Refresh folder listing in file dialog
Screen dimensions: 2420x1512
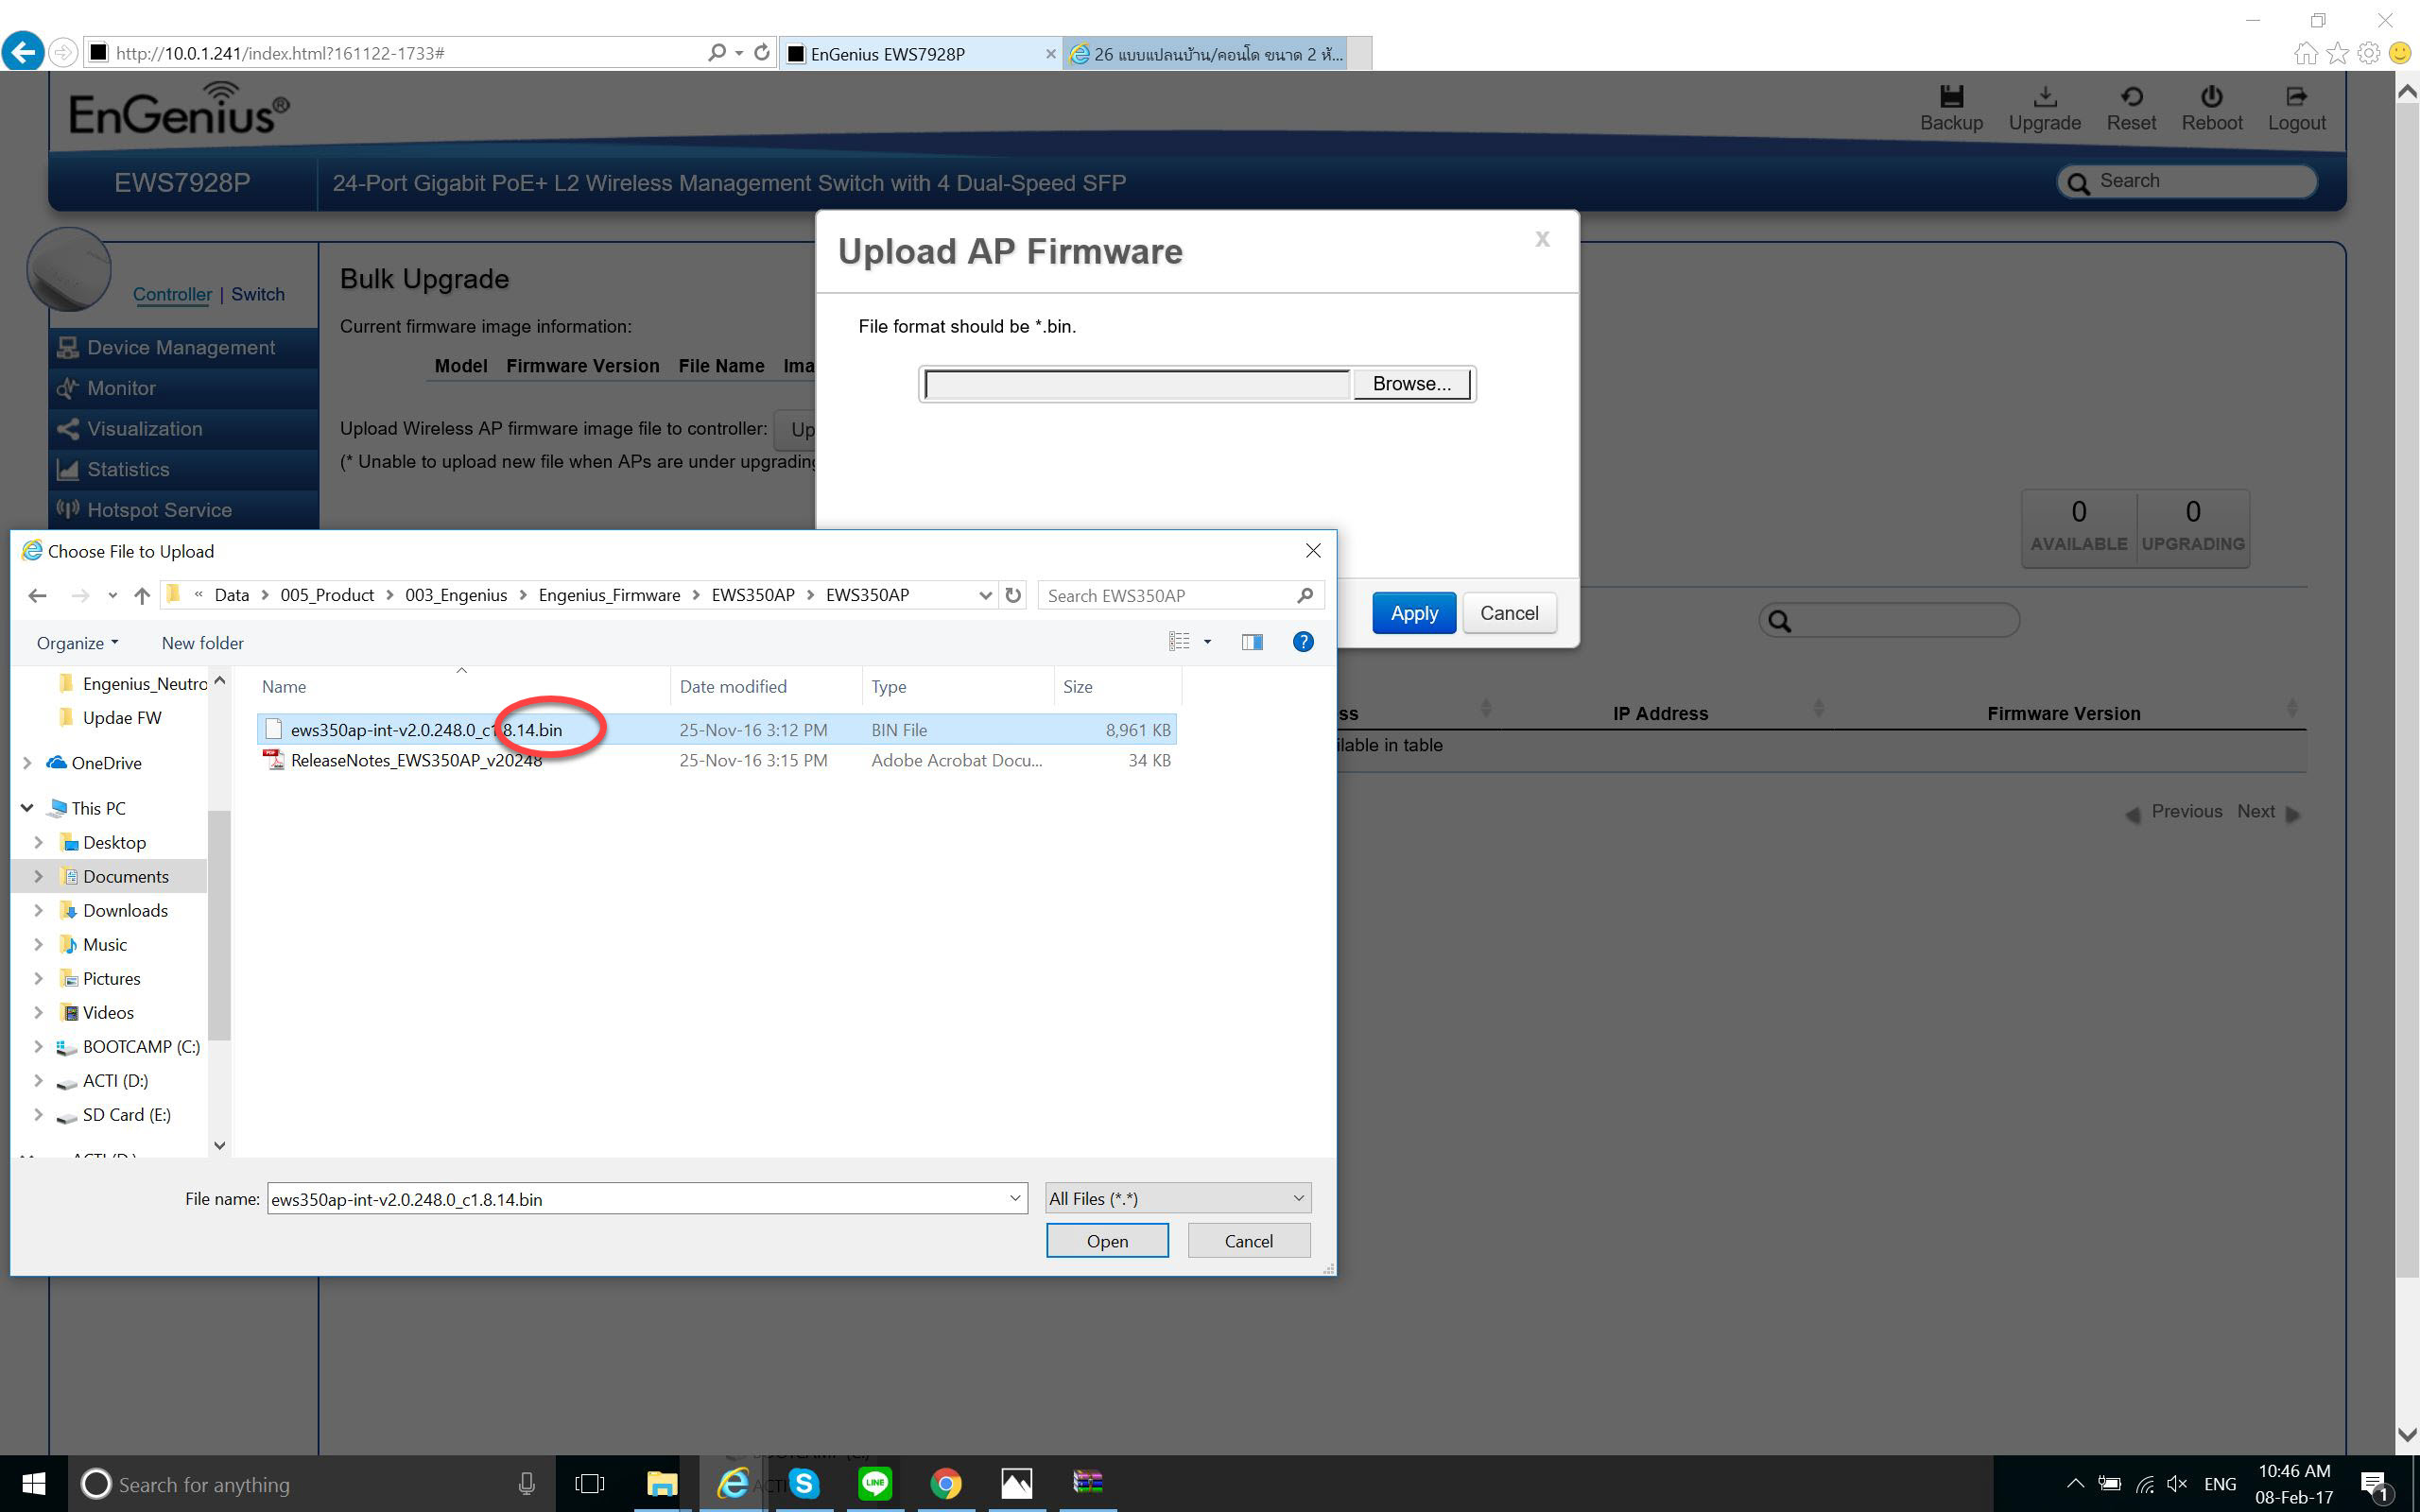click(1013, 595)
